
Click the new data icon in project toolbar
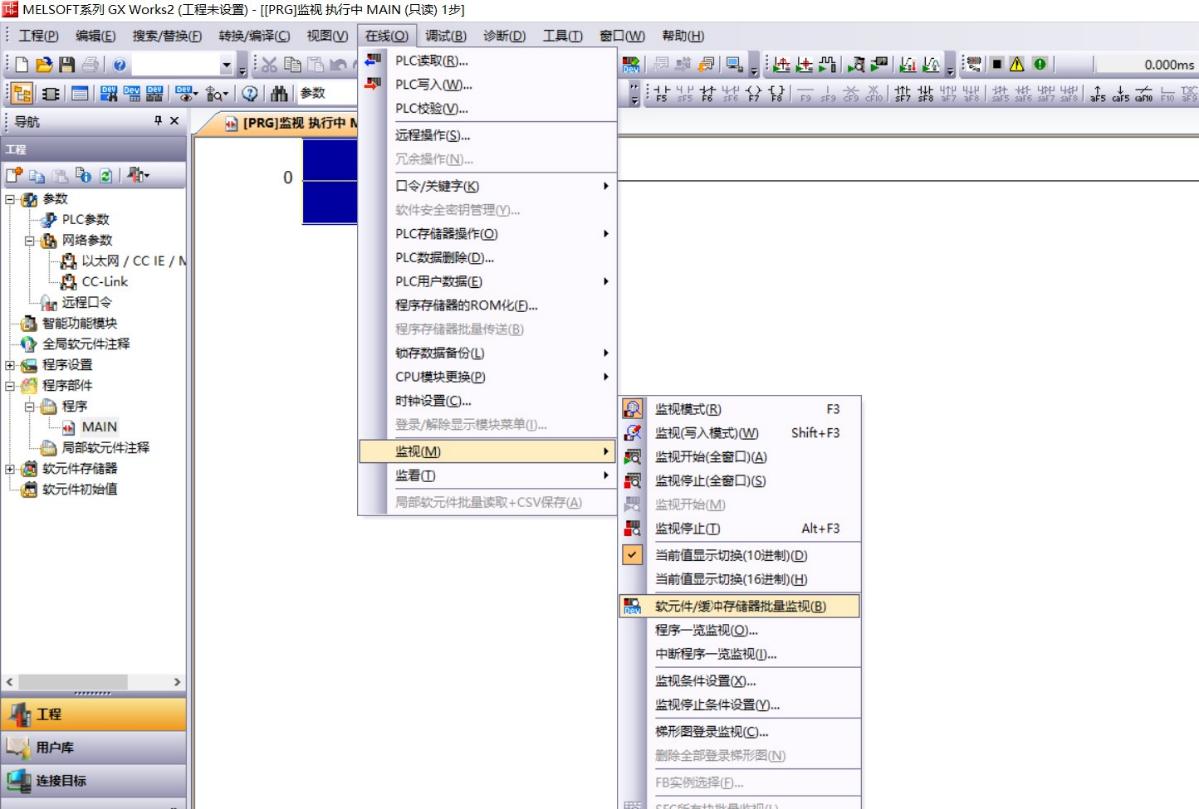[14, 175]
